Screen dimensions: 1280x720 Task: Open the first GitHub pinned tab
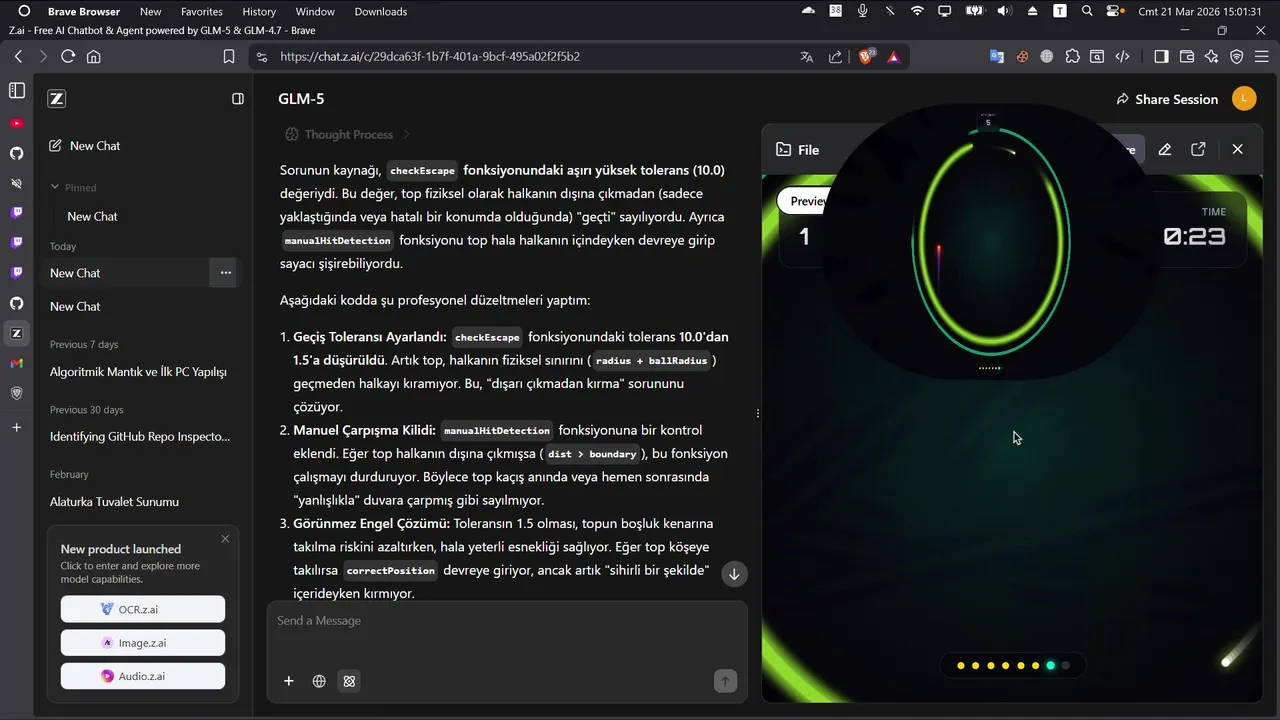[x=16, y=153]
